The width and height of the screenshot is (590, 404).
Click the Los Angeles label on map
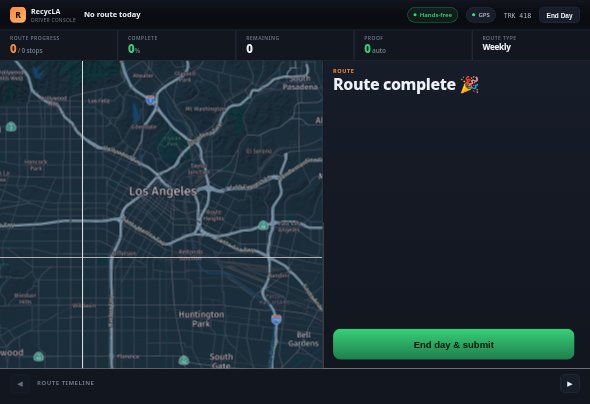click(x=163, y=191)
